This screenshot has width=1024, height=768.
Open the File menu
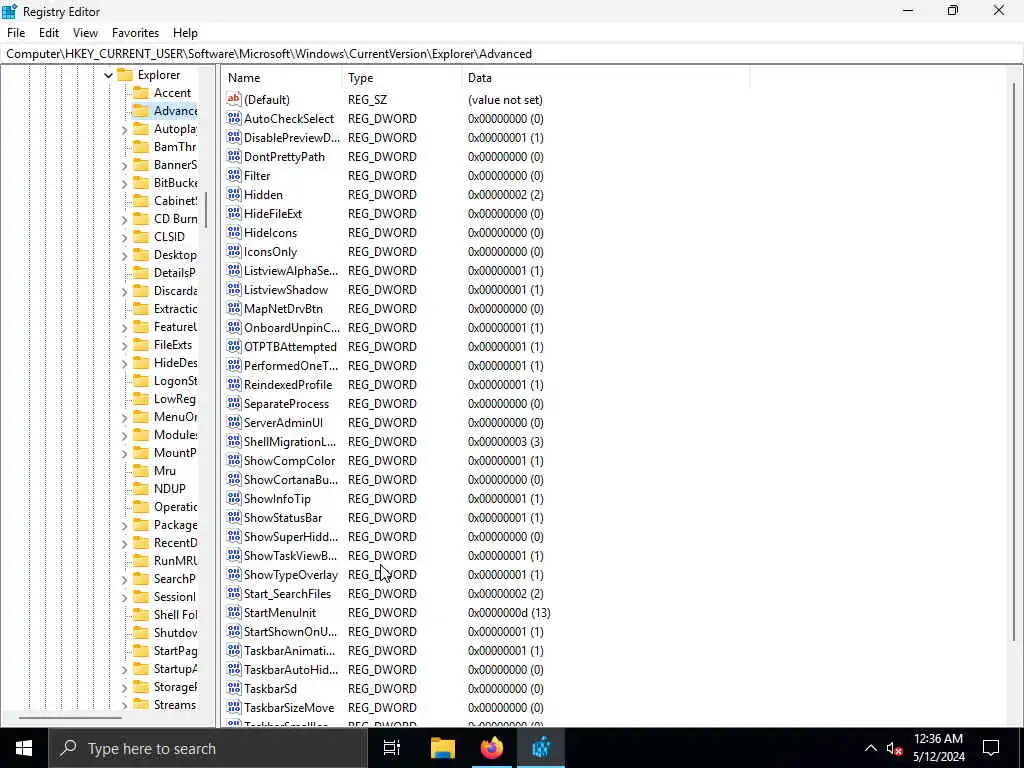[x=16, y=33]
